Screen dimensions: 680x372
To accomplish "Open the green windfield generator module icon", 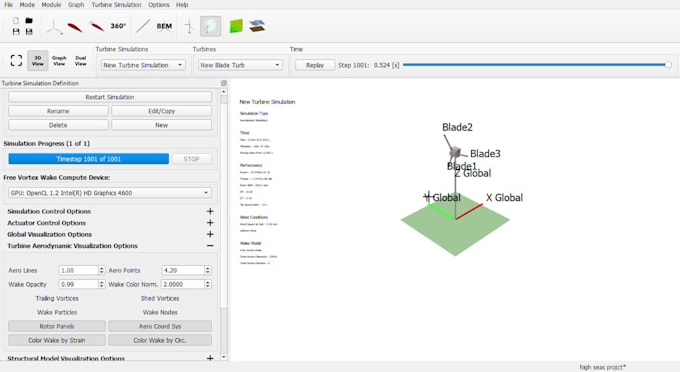I will (x=236, y=26).
